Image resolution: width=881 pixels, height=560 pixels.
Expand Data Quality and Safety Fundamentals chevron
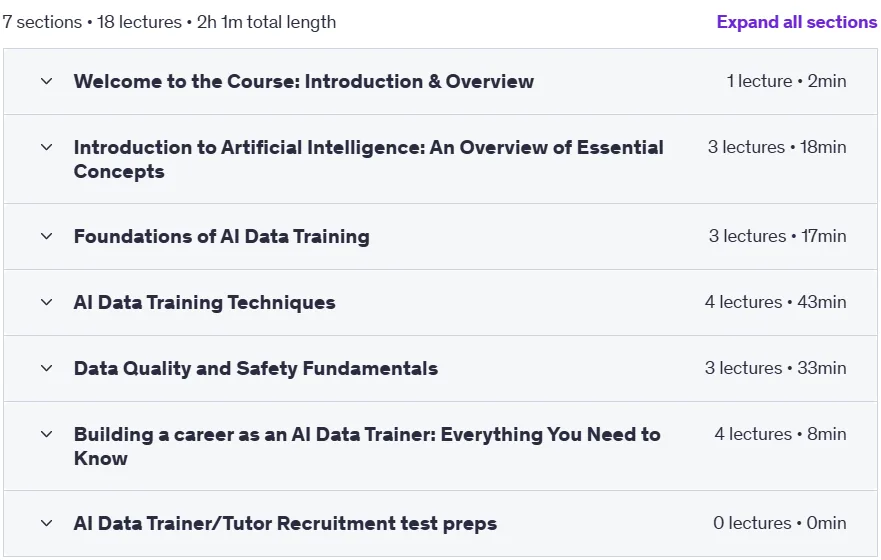tap(47, 368)
